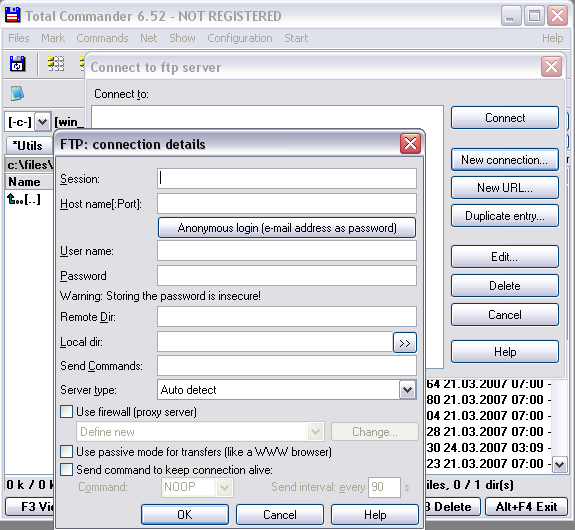This screenshot has height=530, width=575.
Task: Enable Use firewall (proxy server) checkbox
Action: [66, 412]
